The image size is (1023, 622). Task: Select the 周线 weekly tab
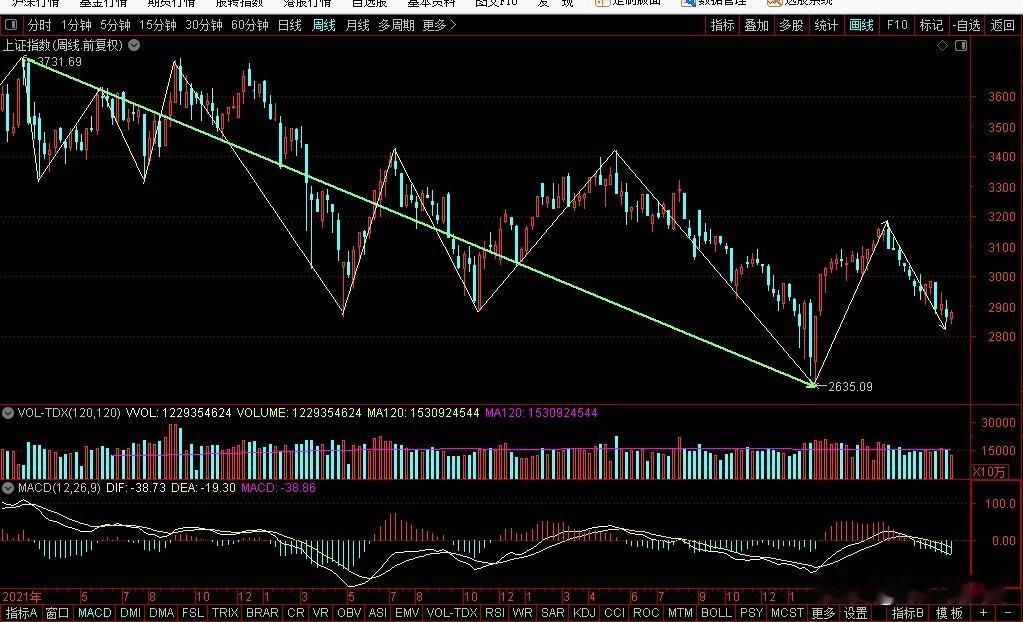(x=324, y=25)
